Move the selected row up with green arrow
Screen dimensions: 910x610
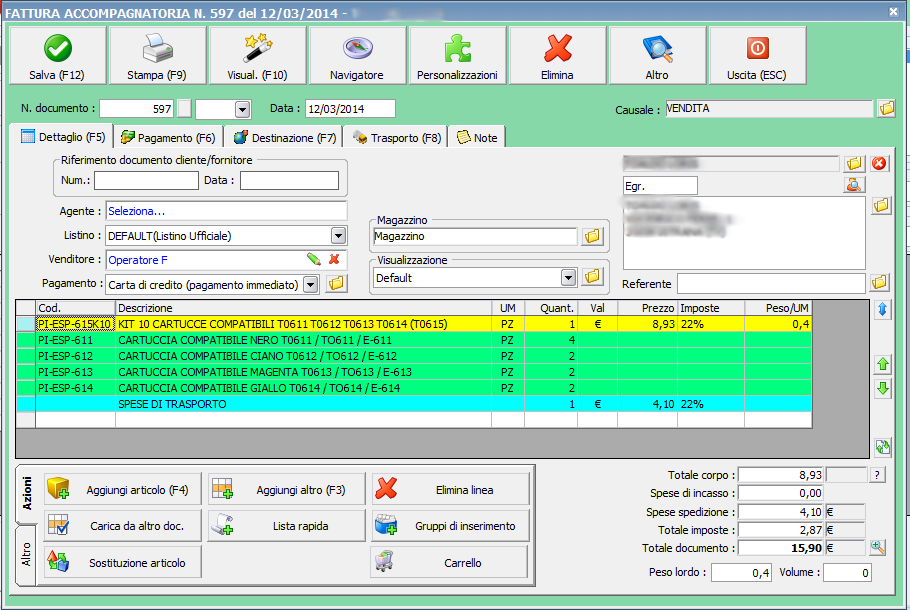click(x=883, y=364)
